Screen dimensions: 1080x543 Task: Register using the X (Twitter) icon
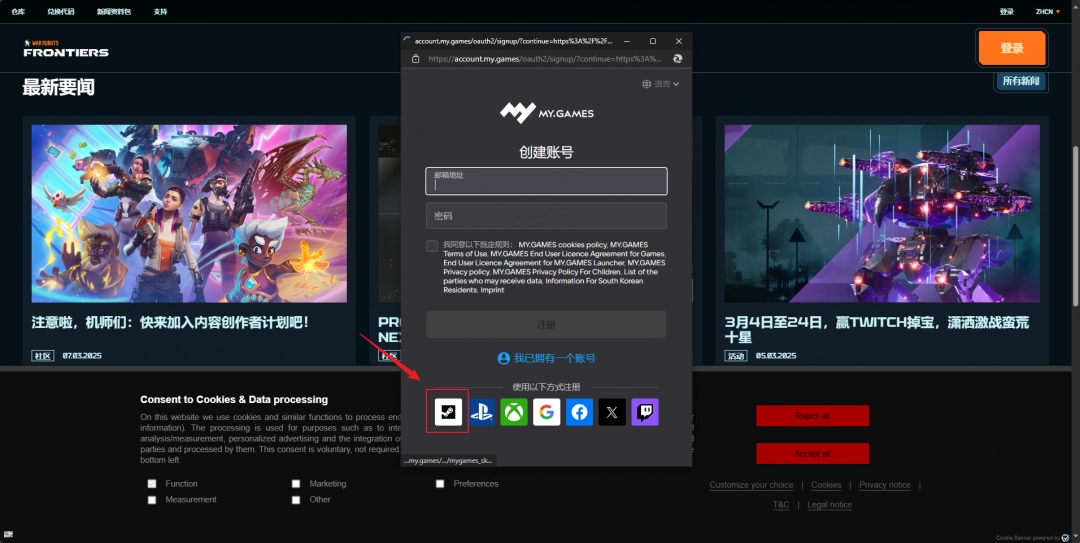[x=612, y=412]
